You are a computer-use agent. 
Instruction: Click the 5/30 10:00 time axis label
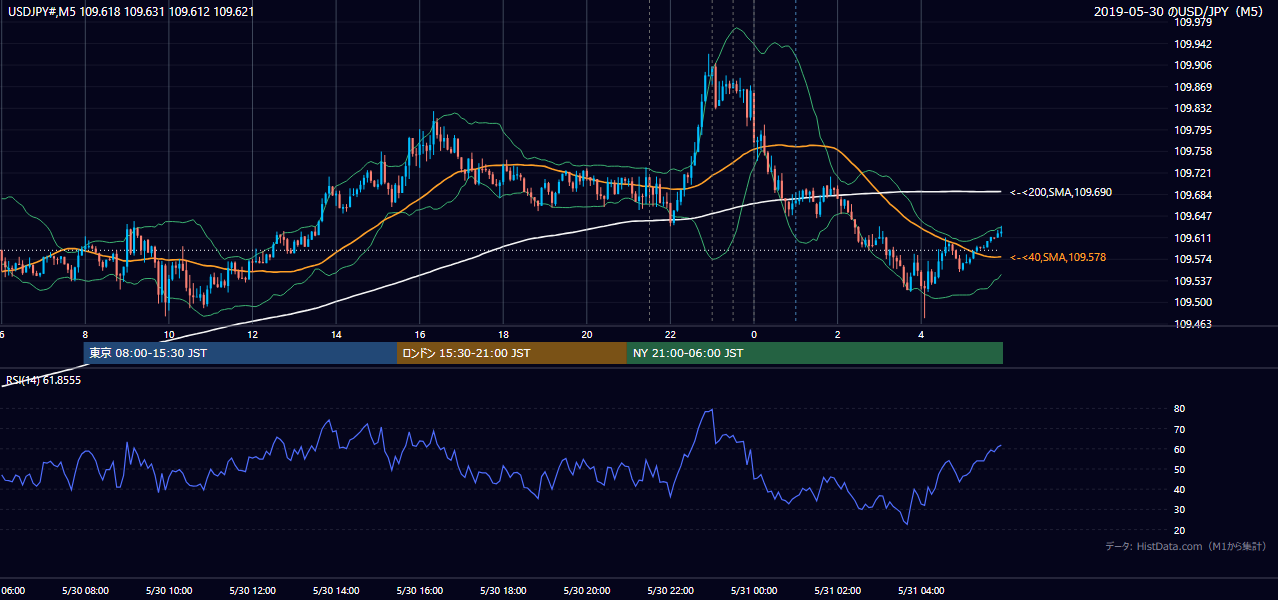pyautogui.click(x=169, y=591)
